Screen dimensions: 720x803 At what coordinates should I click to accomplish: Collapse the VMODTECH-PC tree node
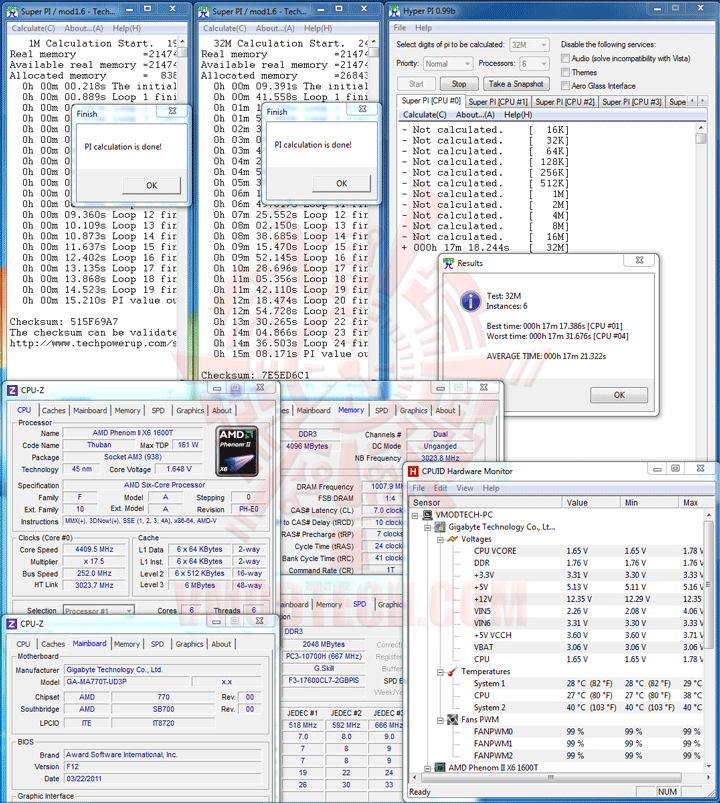tap(415, 515)
